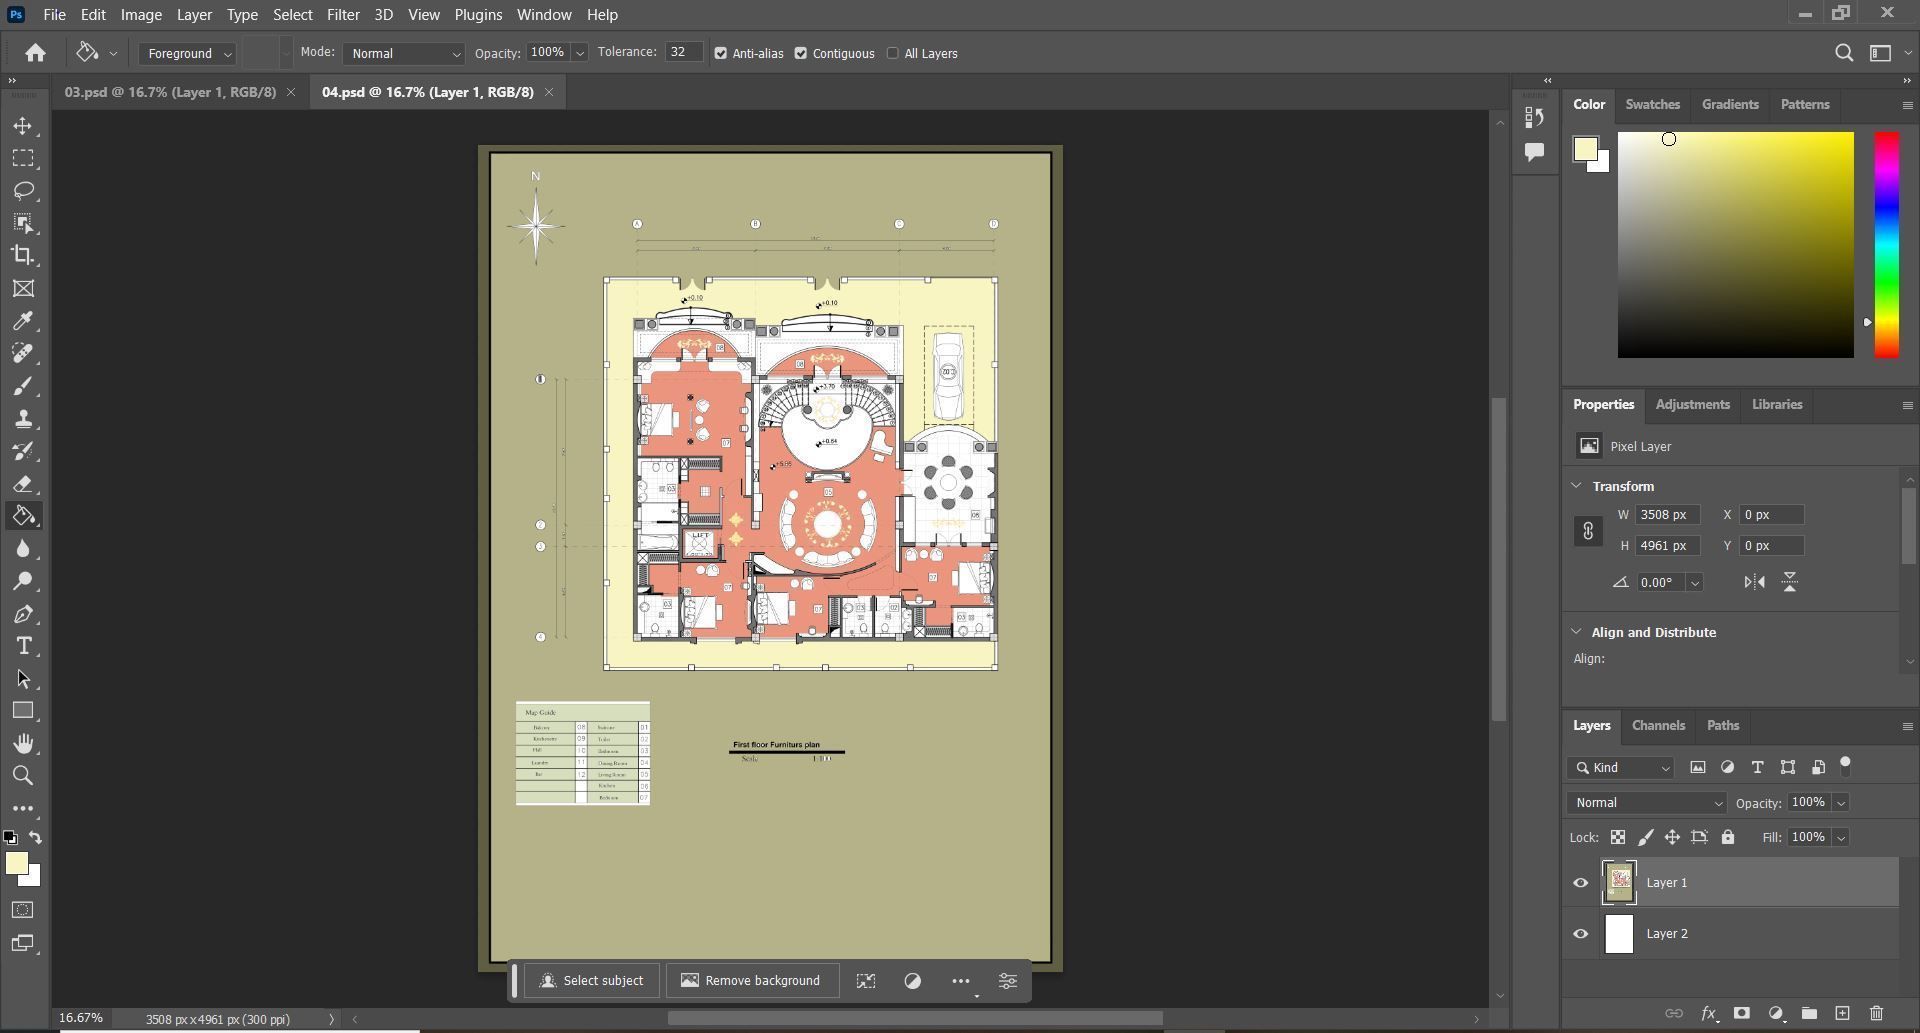Click the foreground color swatch in toolbar
Screen dimensions: 1920x1033
tap(17, 864)
